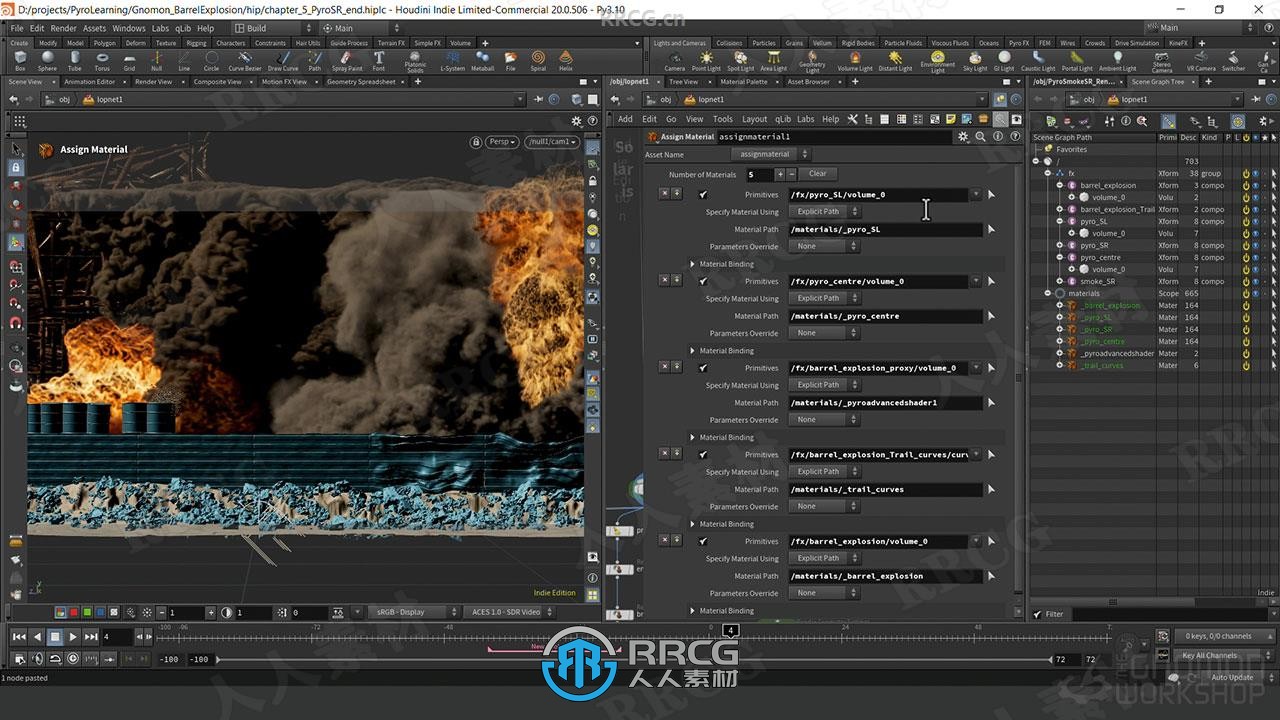Toggle enable checkbox for barrel_explosion_proxy/volume_0

pyautogui.click(x=703, y=368)
